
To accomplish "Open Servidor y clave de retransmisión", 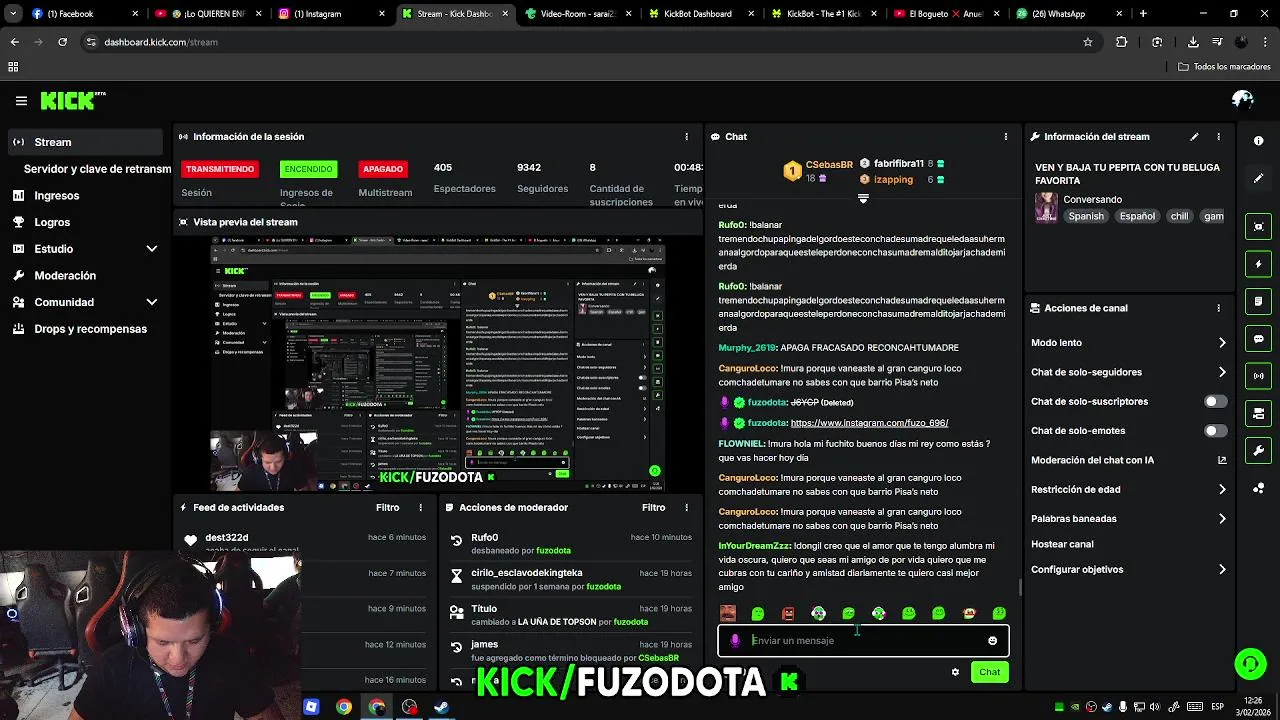I will click(x=97, y=169).
